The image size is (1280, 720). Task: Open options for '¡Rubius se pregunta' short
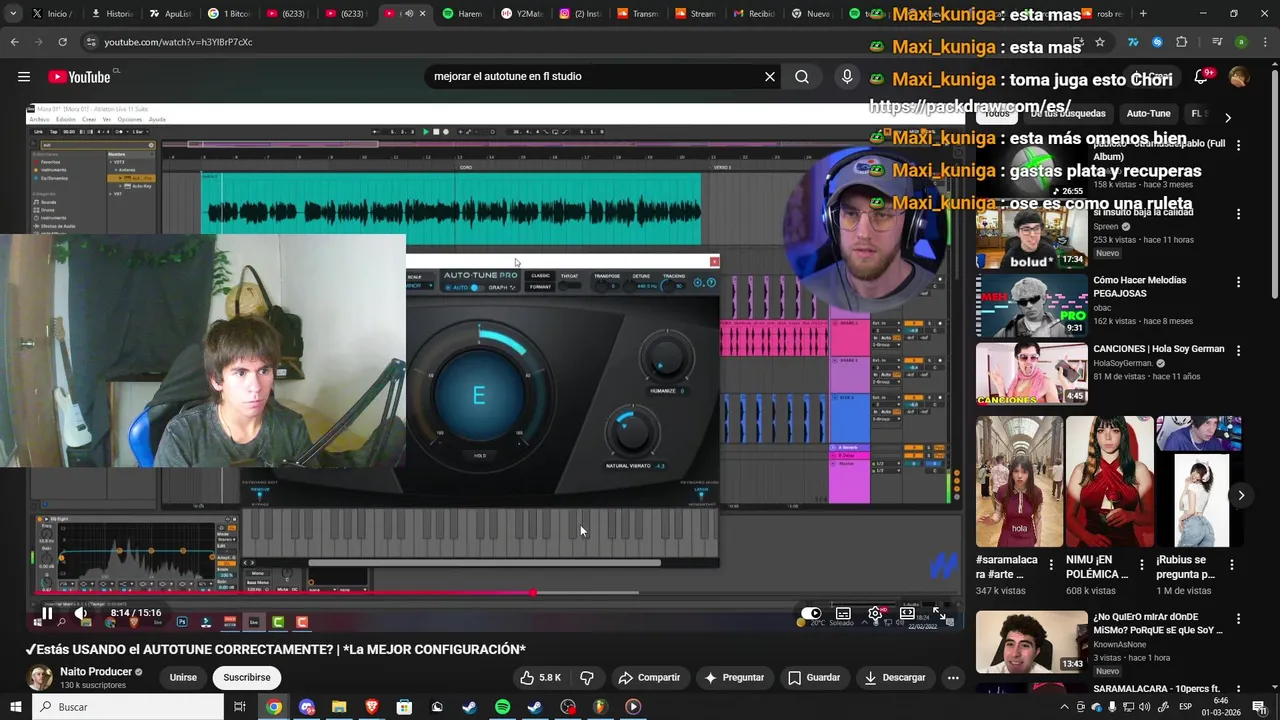click(x=1231, y=565)
